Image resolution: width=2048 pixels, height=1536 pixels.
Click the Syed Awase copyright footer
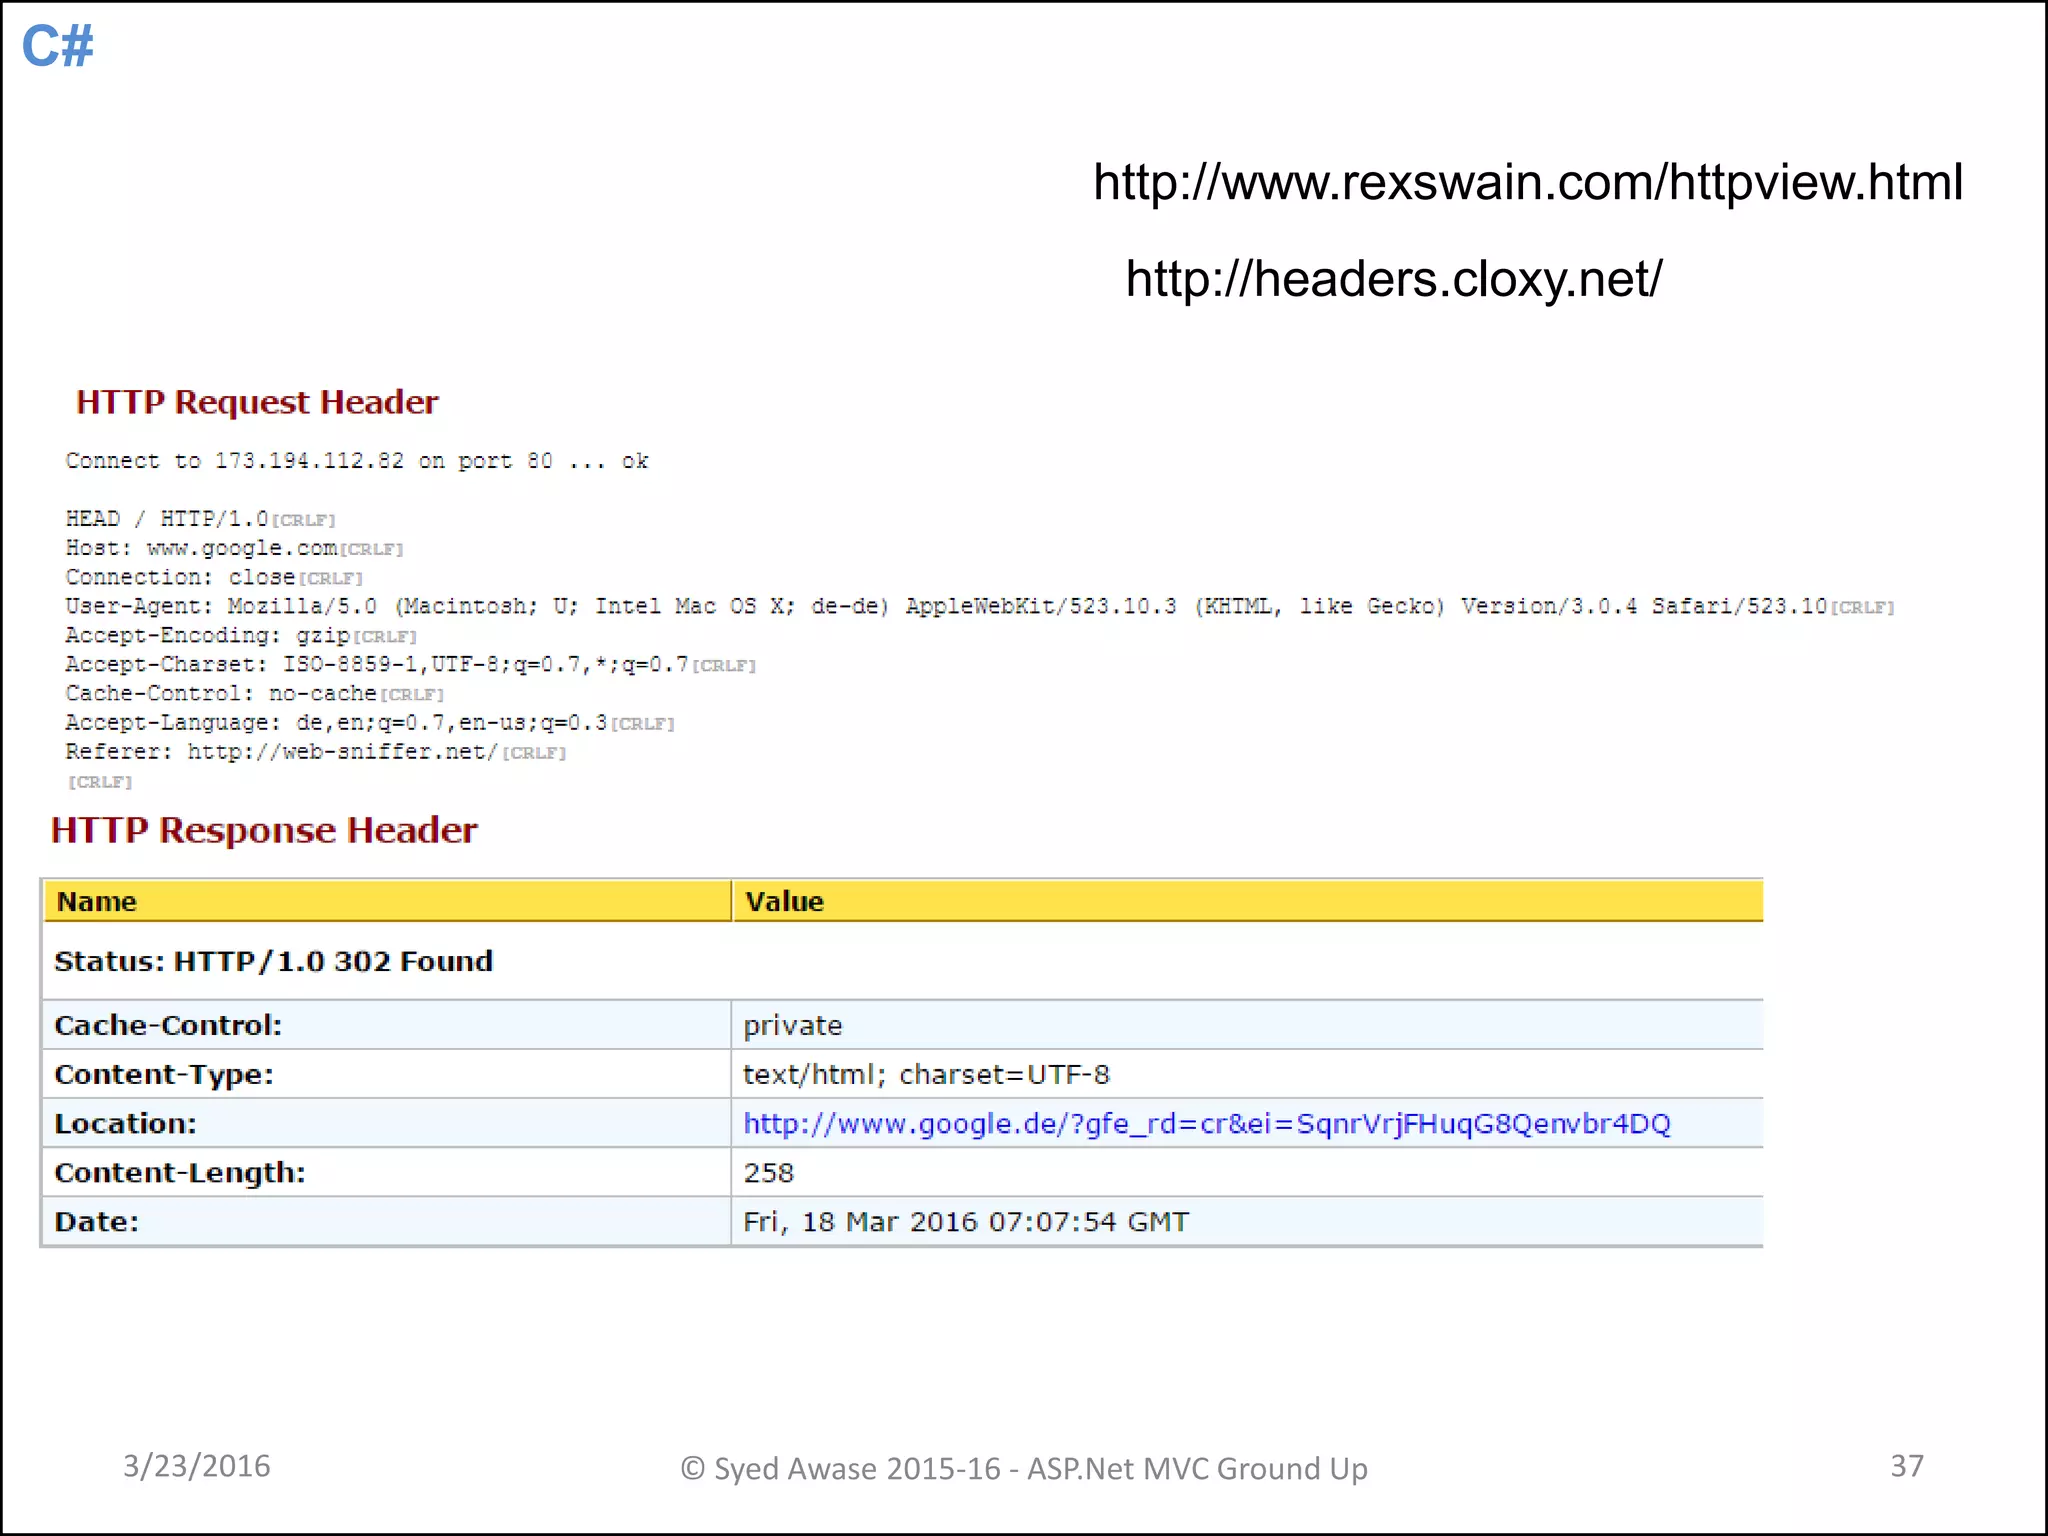point(1024,1468)
